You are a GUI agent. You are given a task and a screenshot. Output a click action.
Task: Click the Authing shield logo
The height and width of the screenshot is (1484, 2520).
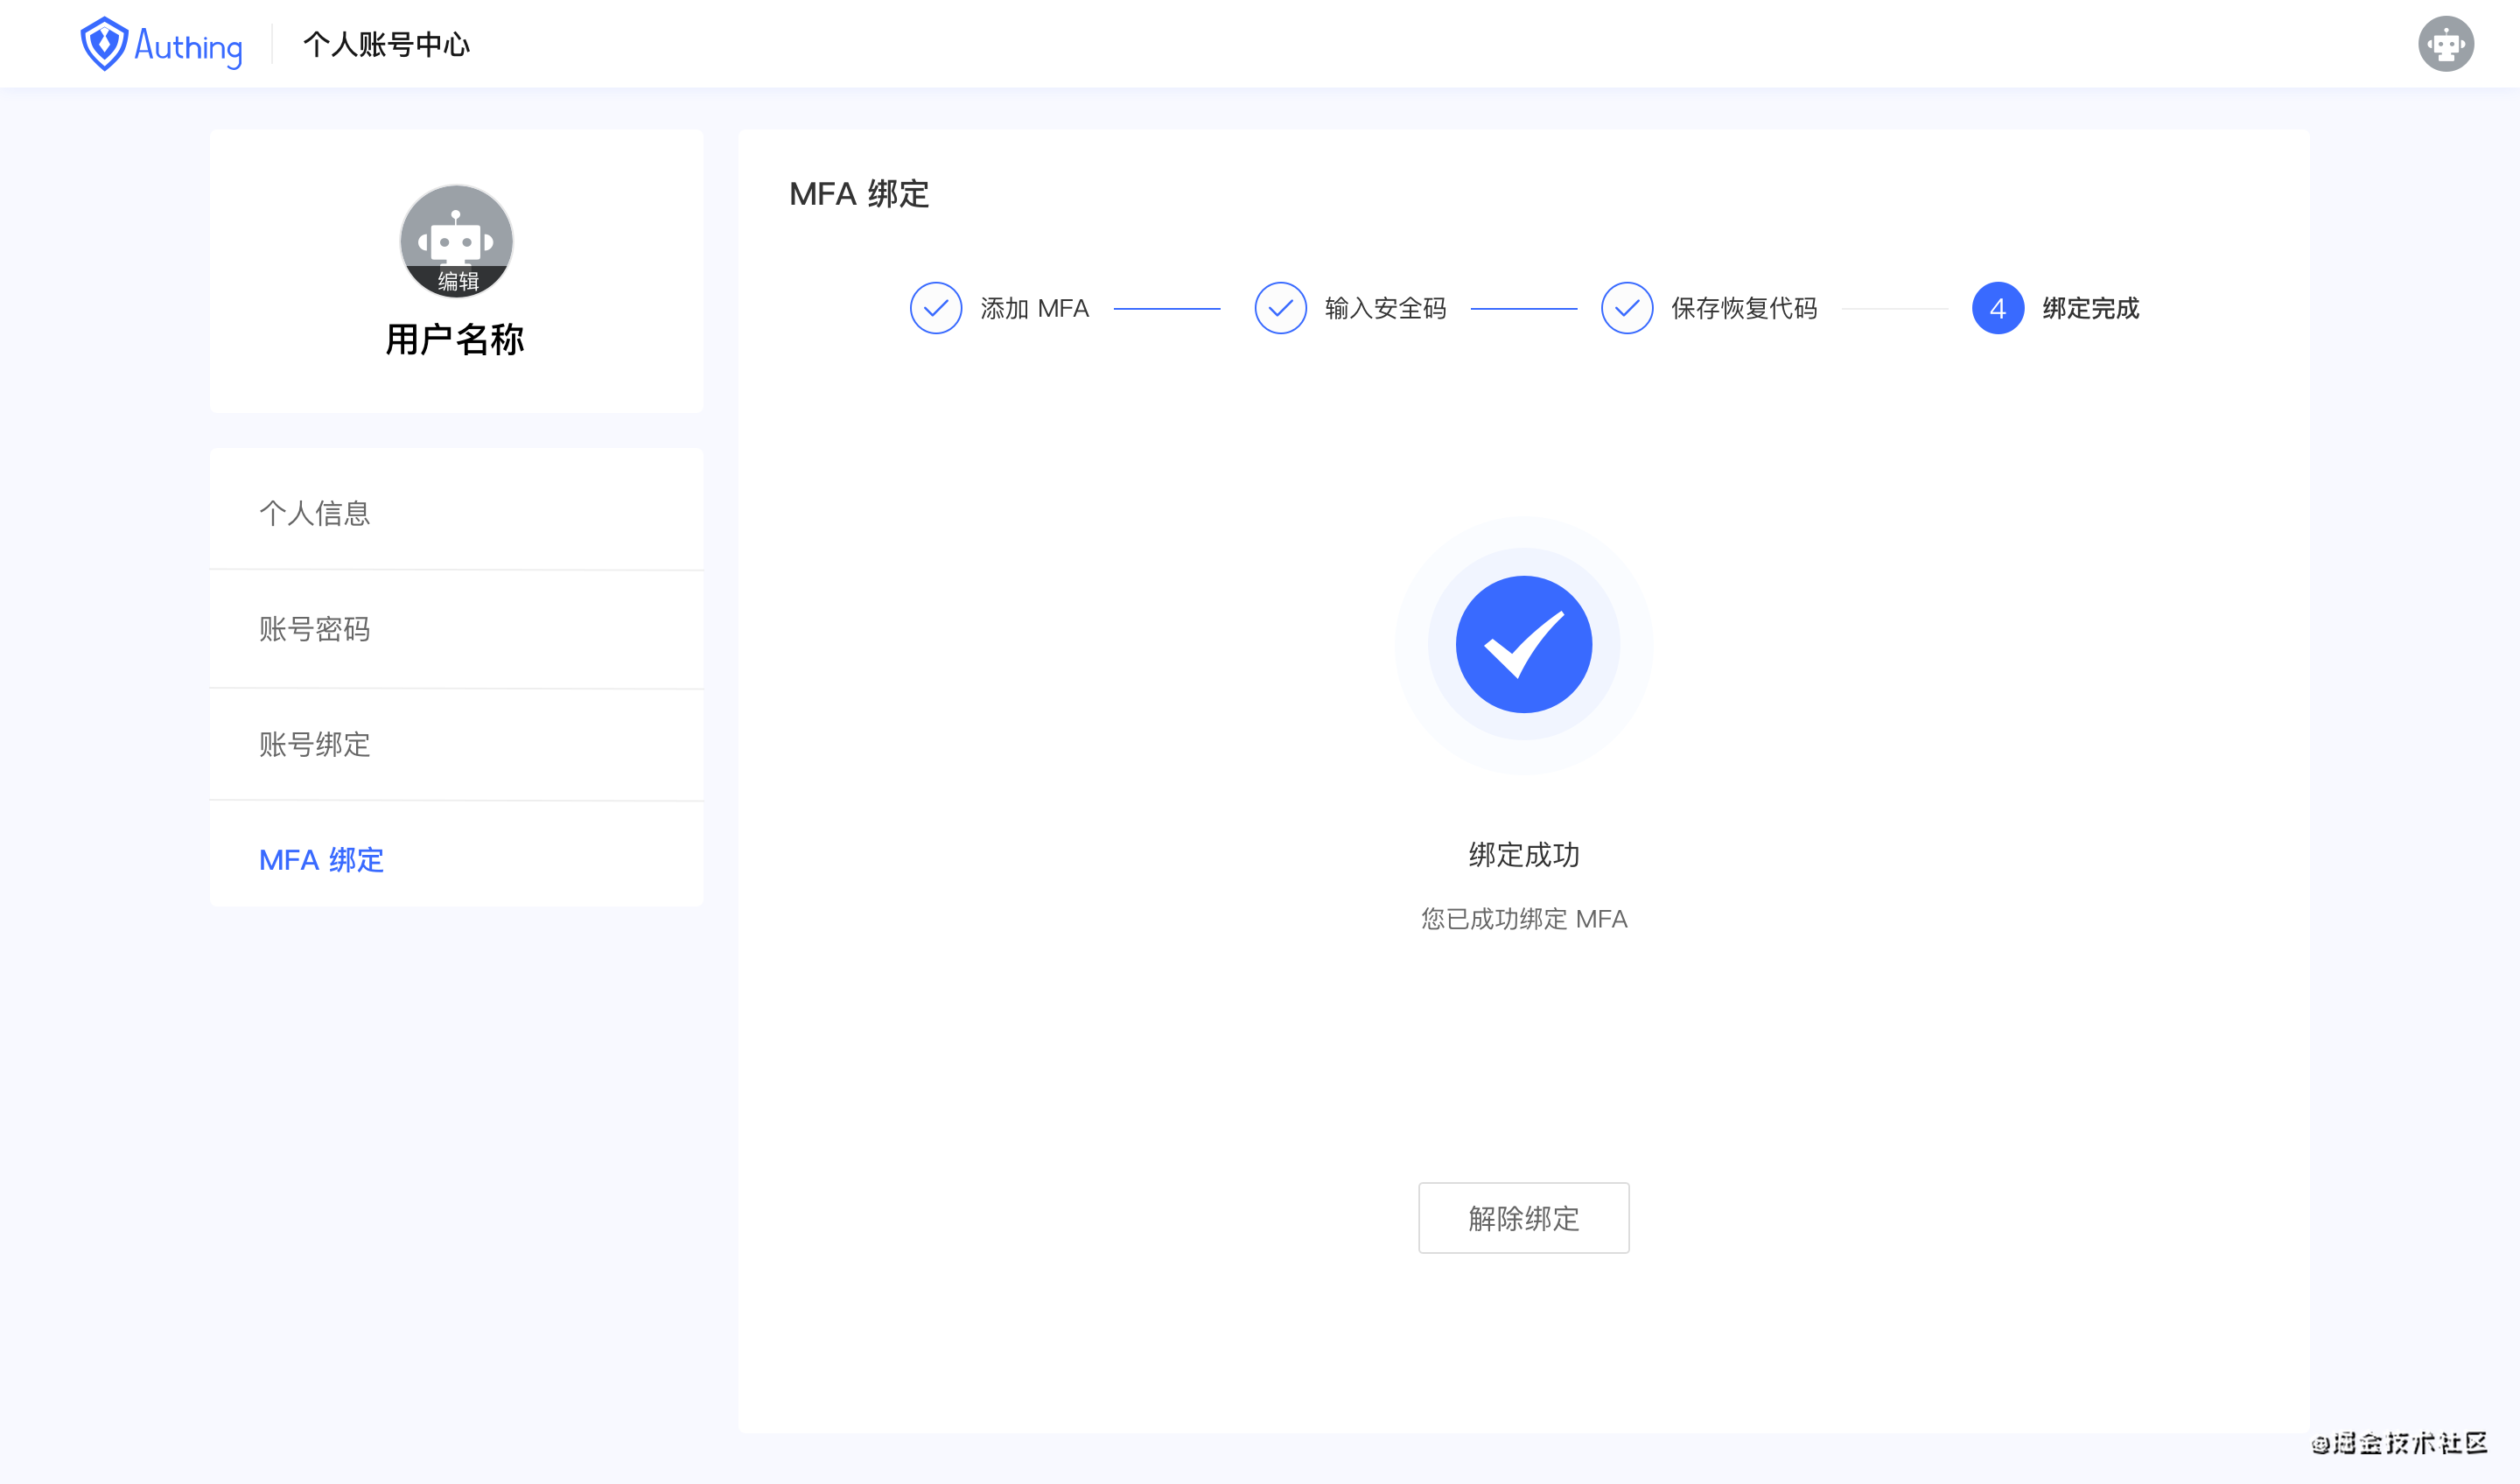coord(103,44)
